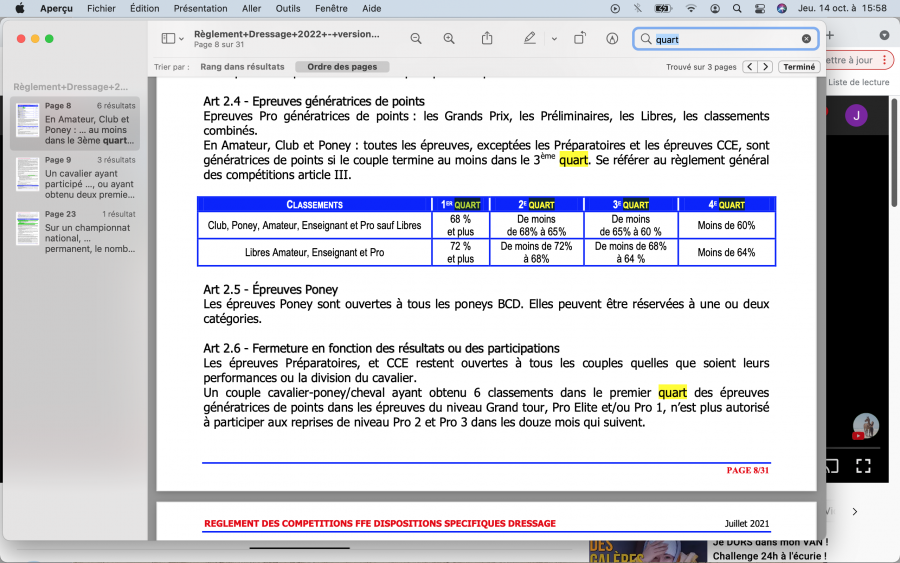Open the Présentation menu

click(200, 8)
